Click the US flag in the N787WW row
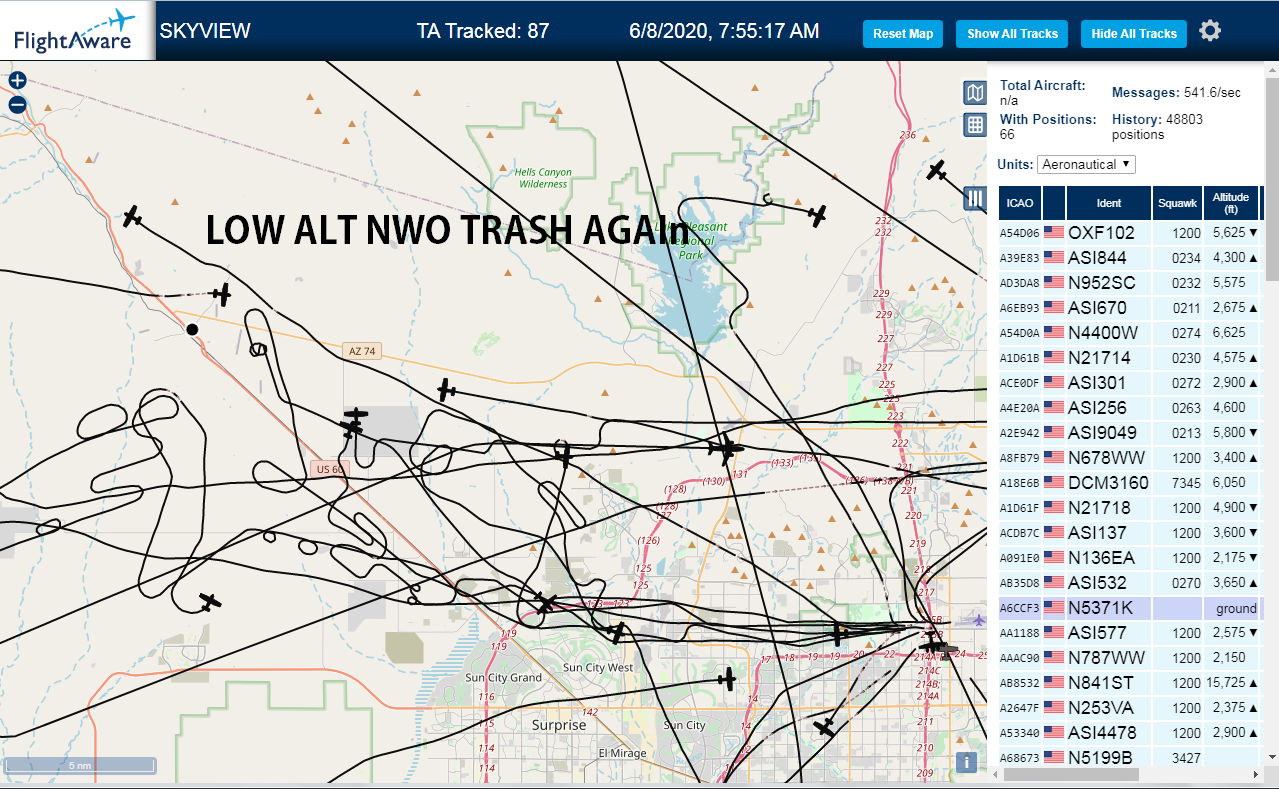 [x=1054, y=657]
